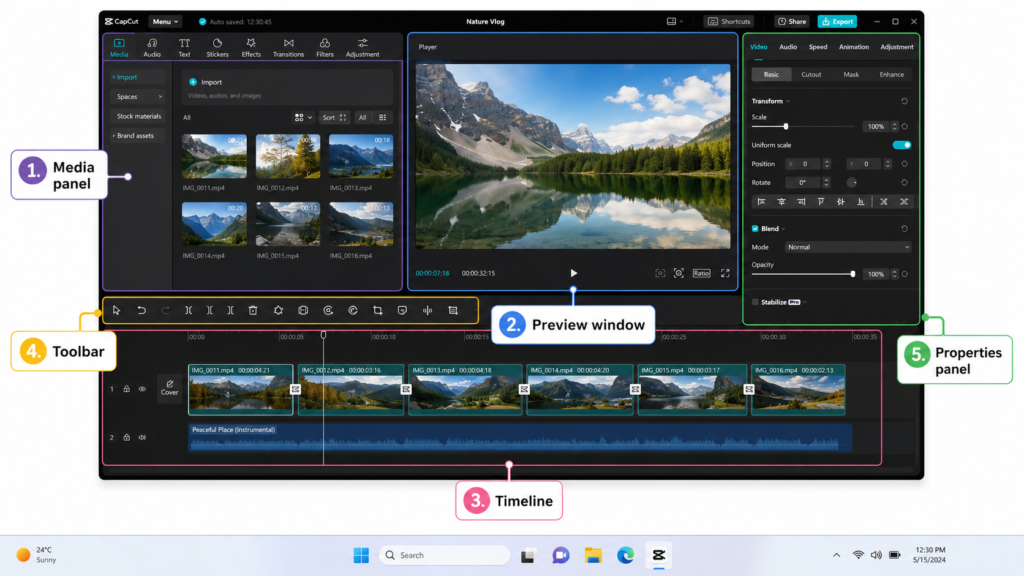Screen dimensions: 1024x576
Task: Select the pointer arrow tool in timeline toolbar
Action: [x=116, y=310]
